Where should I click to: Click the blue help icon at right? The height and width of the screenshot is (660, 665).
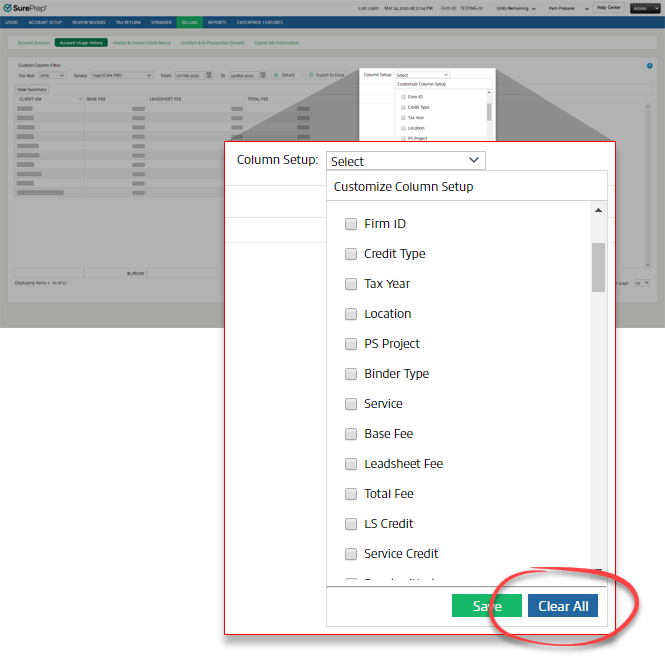click(649, 66)
